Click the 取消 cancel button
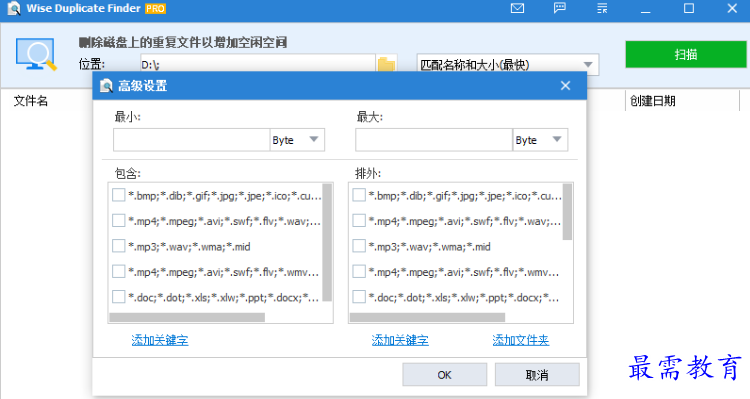Viewport: 750px width, 399px height. click(537, 375)
